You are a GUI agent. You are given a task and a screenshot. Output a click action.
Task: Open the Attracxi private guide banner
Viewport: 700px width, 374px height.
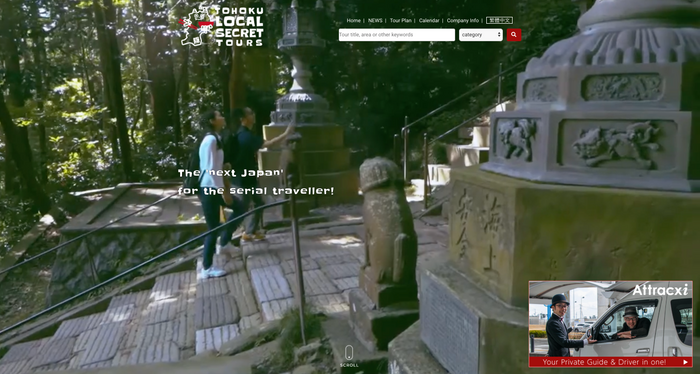coord(610,324)
